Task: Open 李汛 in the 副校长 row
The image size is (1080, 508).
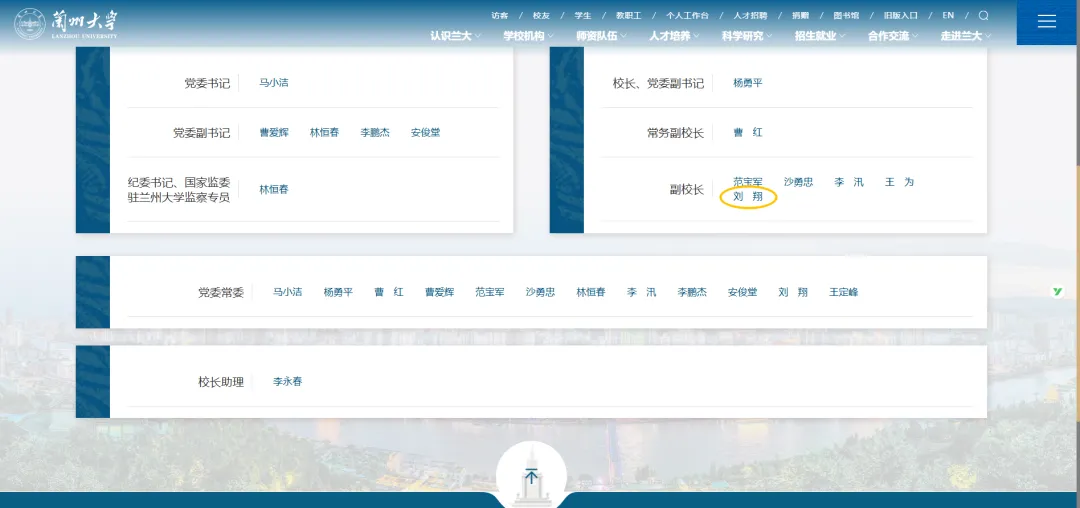Action: [x=849, y=182]
